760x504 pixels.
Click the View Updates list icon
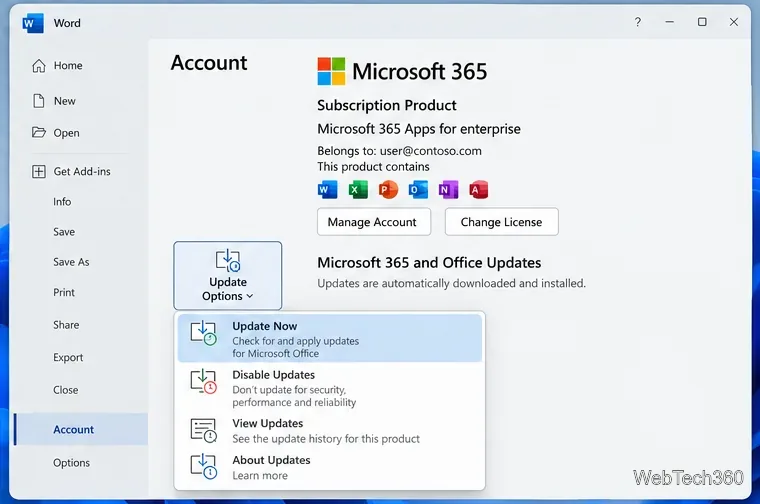tap(204, 430)
